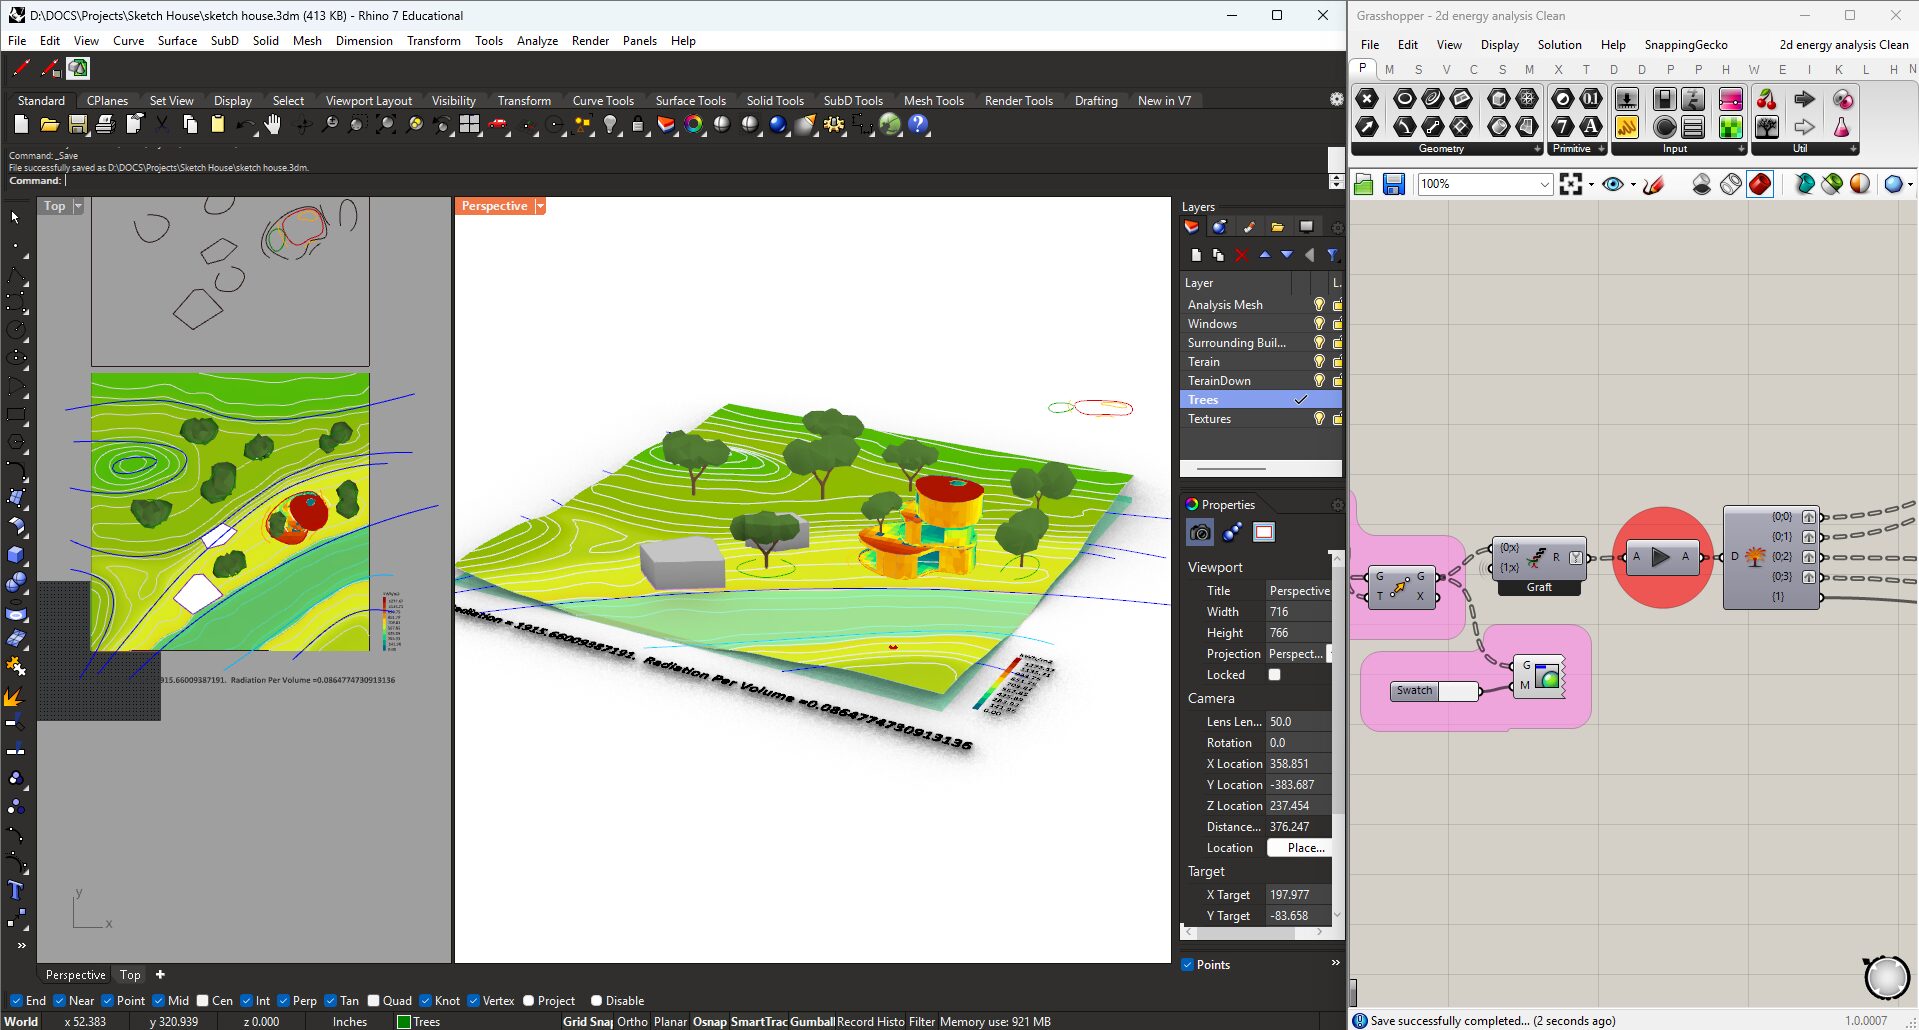The width and height of the screenshot is (1919, 1030).
Task: Toggle Gumball in the status bar
Action: click(x=812, y=1022)
